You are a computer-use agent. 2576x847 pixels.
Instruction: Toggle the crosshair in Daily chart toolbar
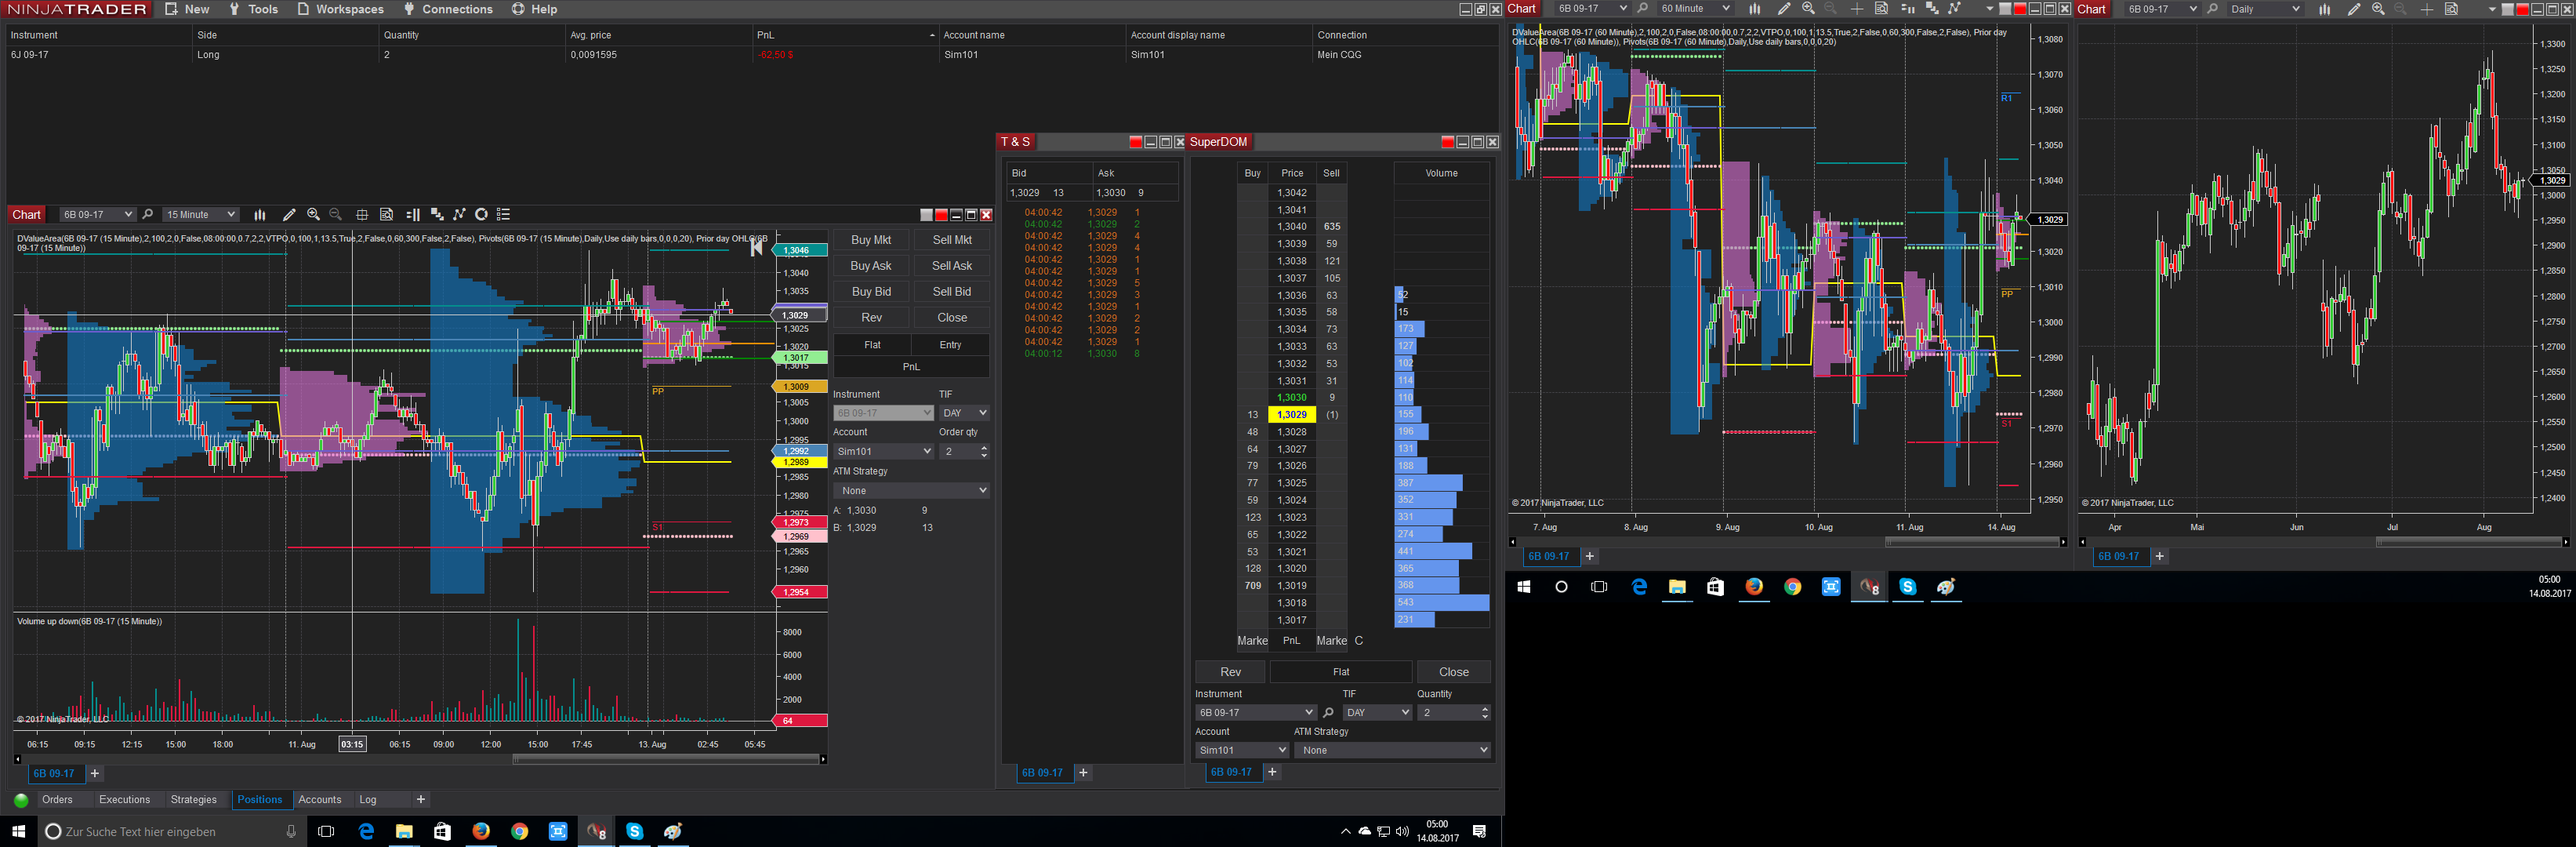[x=2427, y=9]
